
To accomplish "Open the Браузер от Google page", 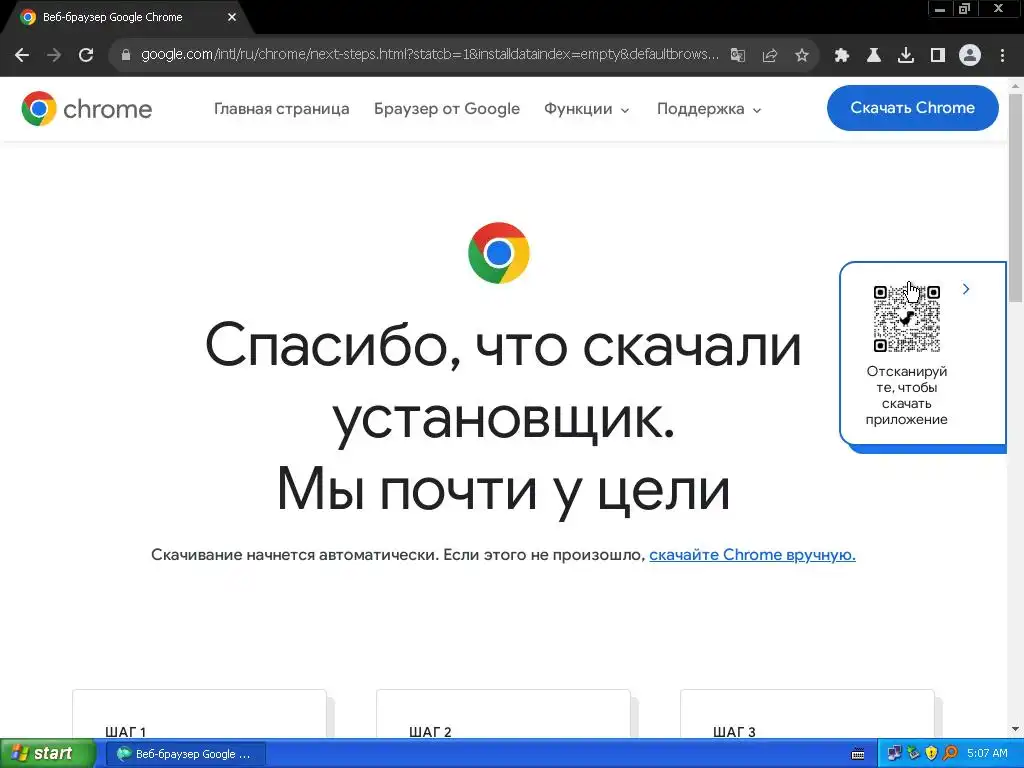I will 447,109.
